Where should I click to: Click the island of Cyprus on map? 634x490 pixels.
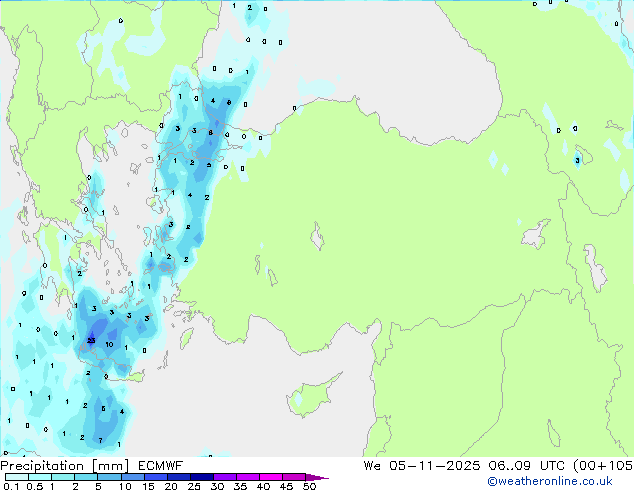311,397
